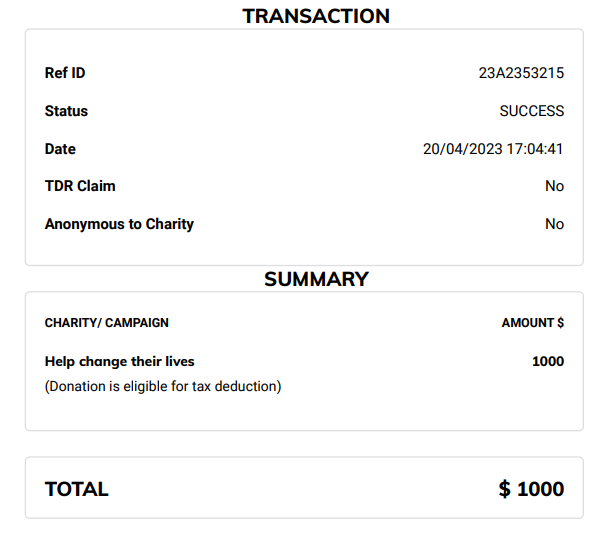
Task: Click the time 17:04:41
Action: pos(533,149)
